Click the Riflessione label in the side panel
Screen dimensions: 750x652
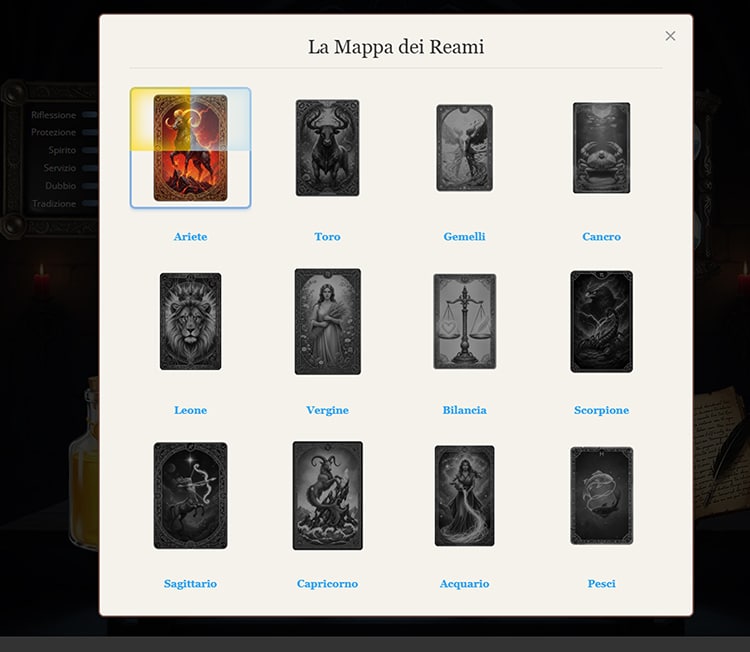pyautogui.click(x=53, y=115)
